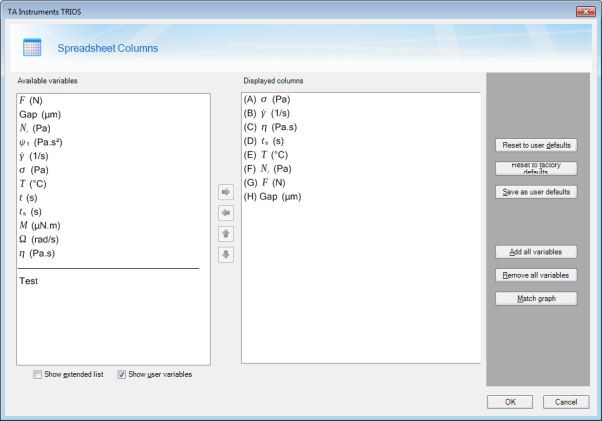Select M (µN.m) in Available variables
This screenshot has width=602, height=421.
40,225
